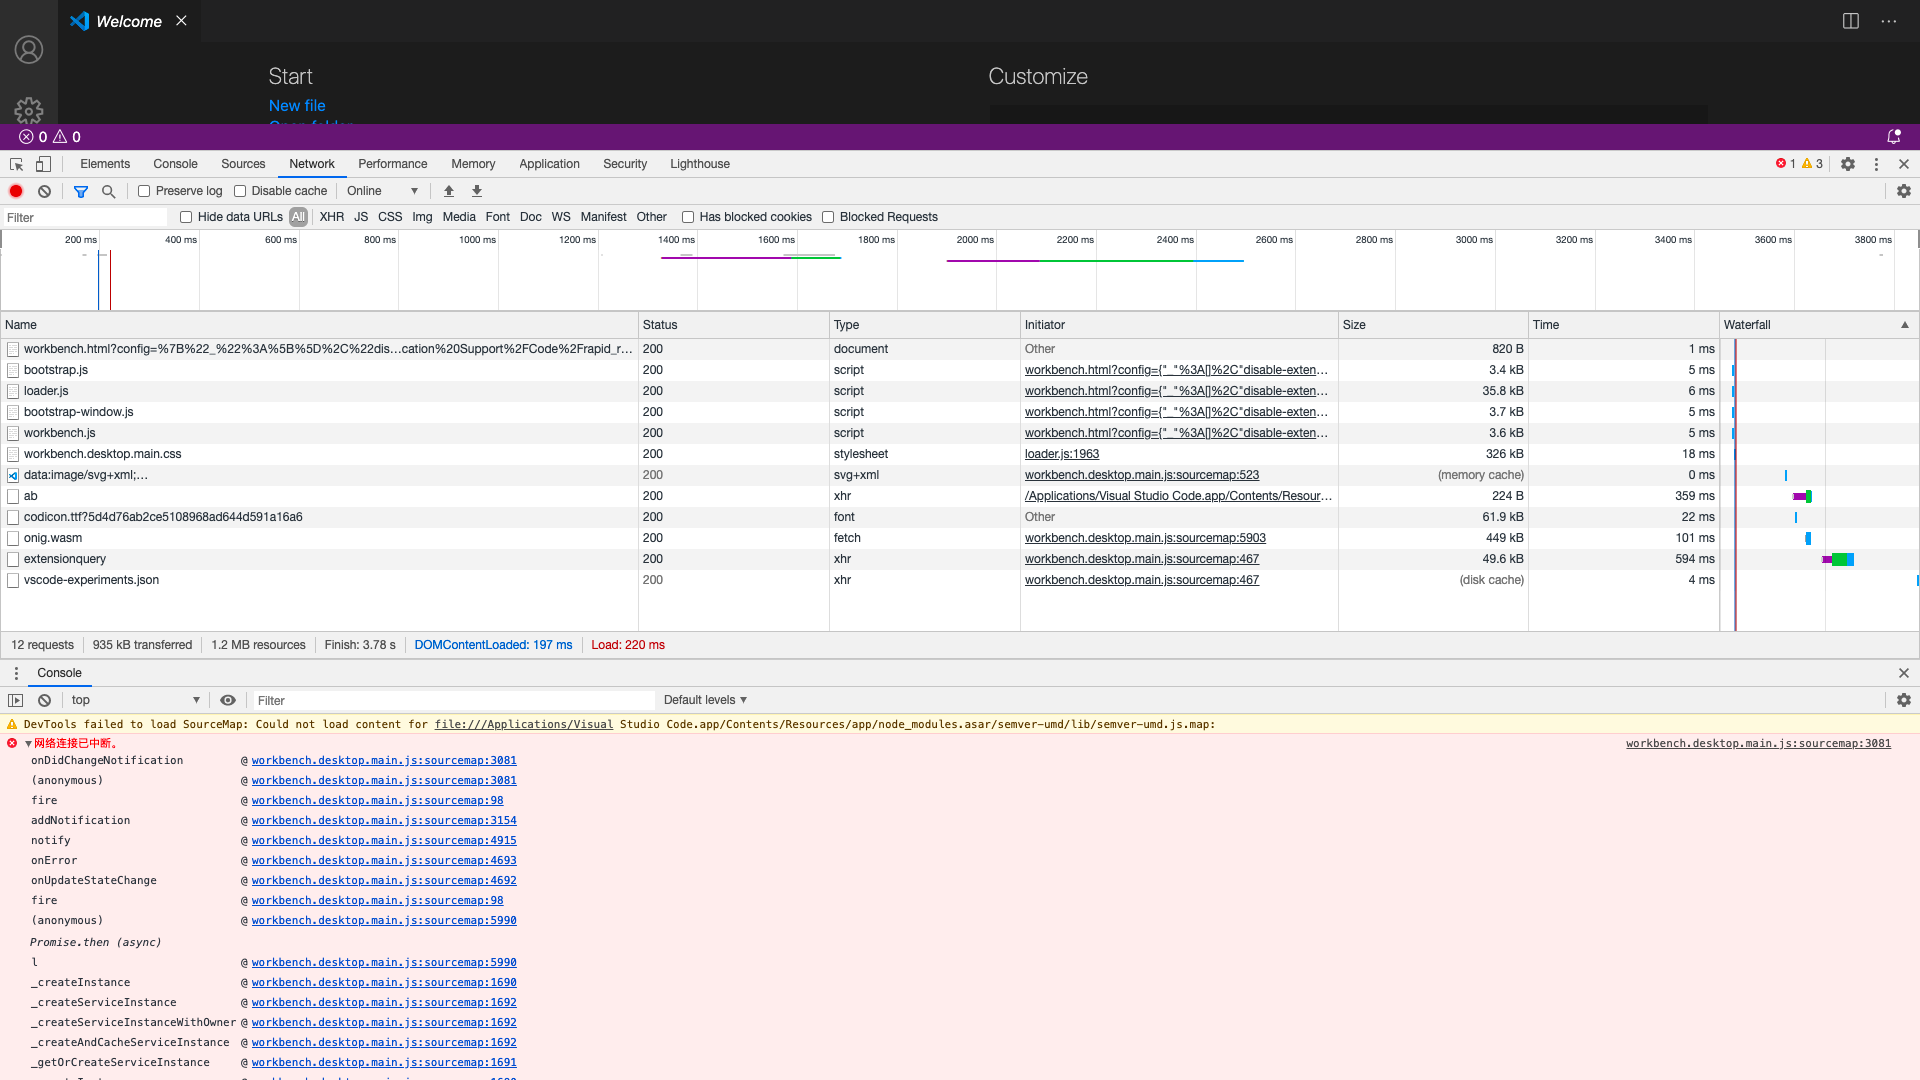
Task: Open the VS Code Manage gear icon
Action: [29, 110]
